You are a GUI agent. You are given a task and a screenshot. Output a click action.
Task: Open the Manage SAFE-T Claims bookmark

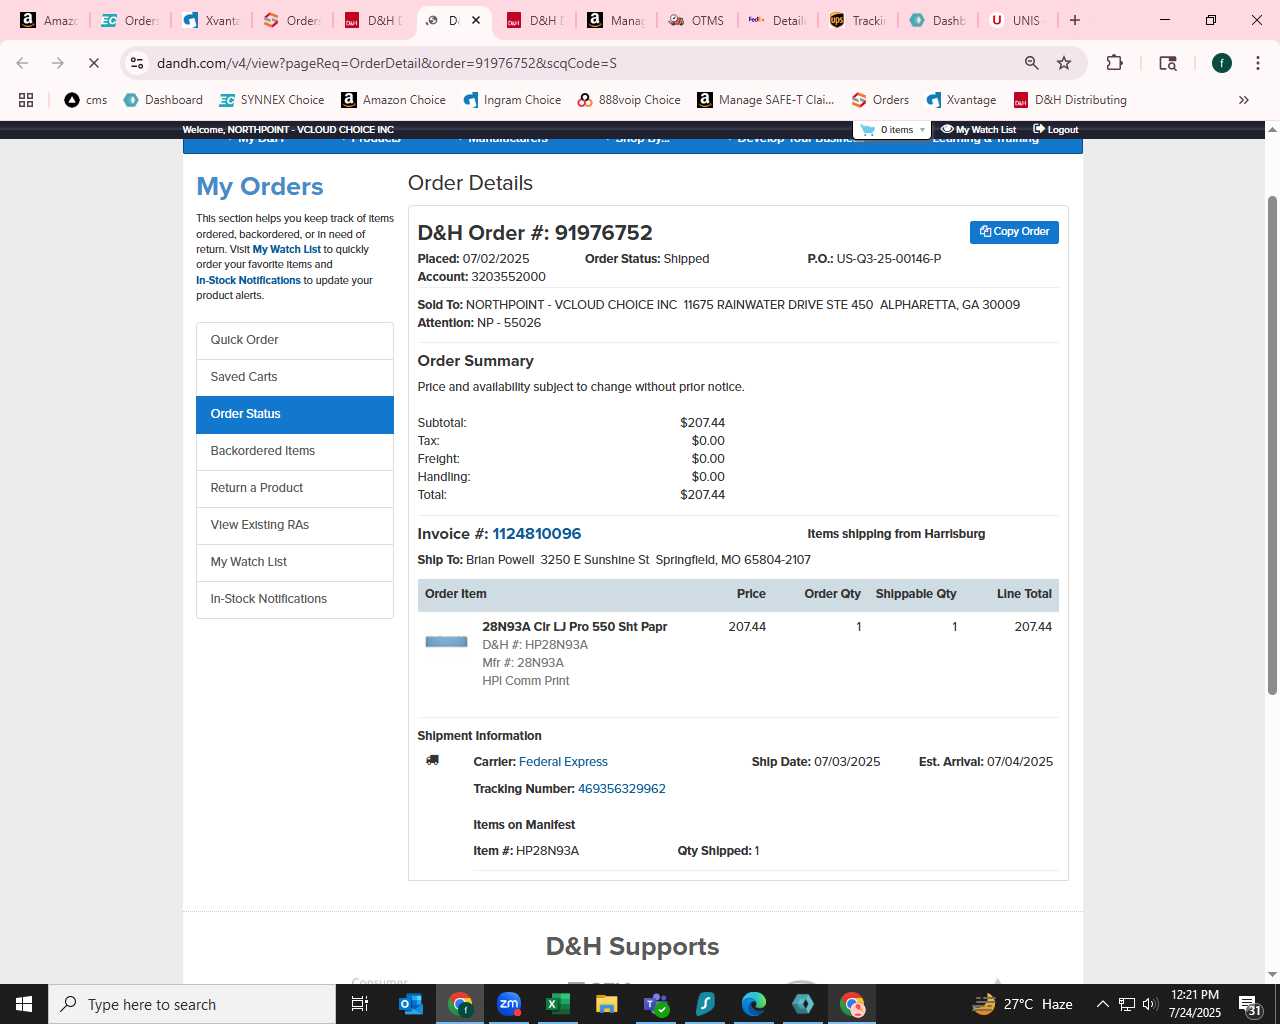coord(766,100)
